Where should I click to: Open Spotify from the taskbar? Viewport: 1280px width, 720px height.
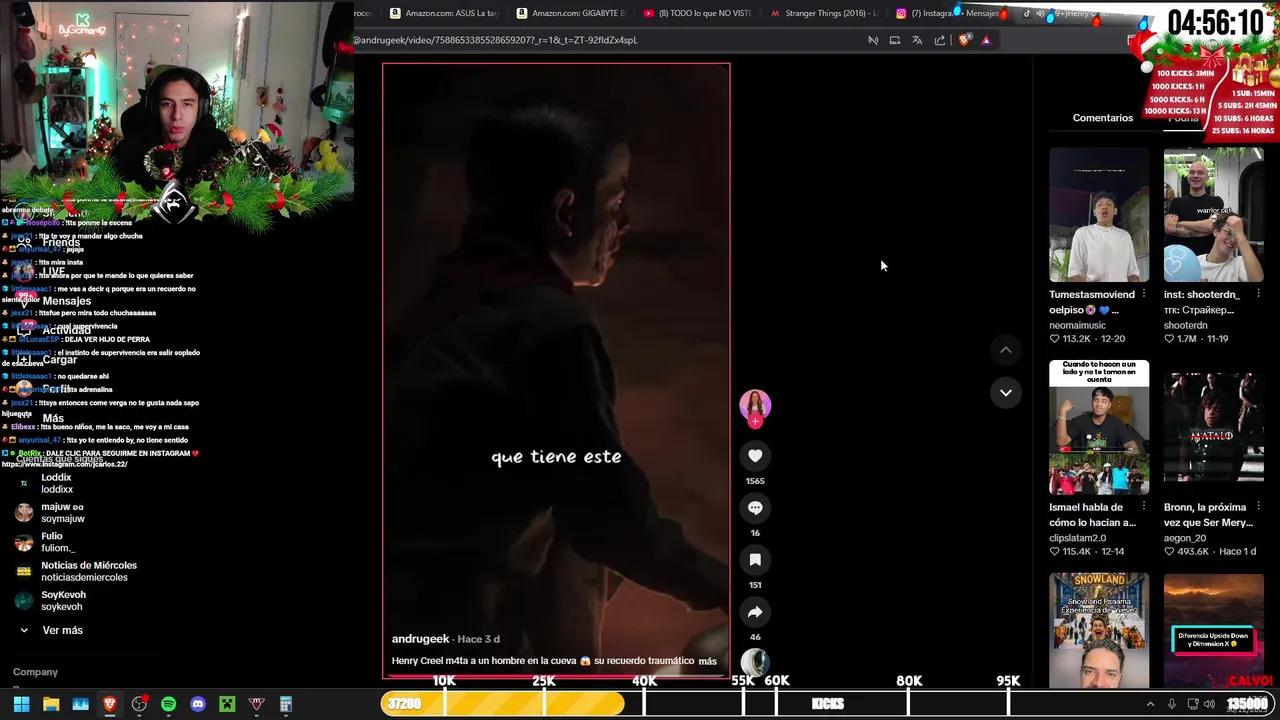(168, 704)
